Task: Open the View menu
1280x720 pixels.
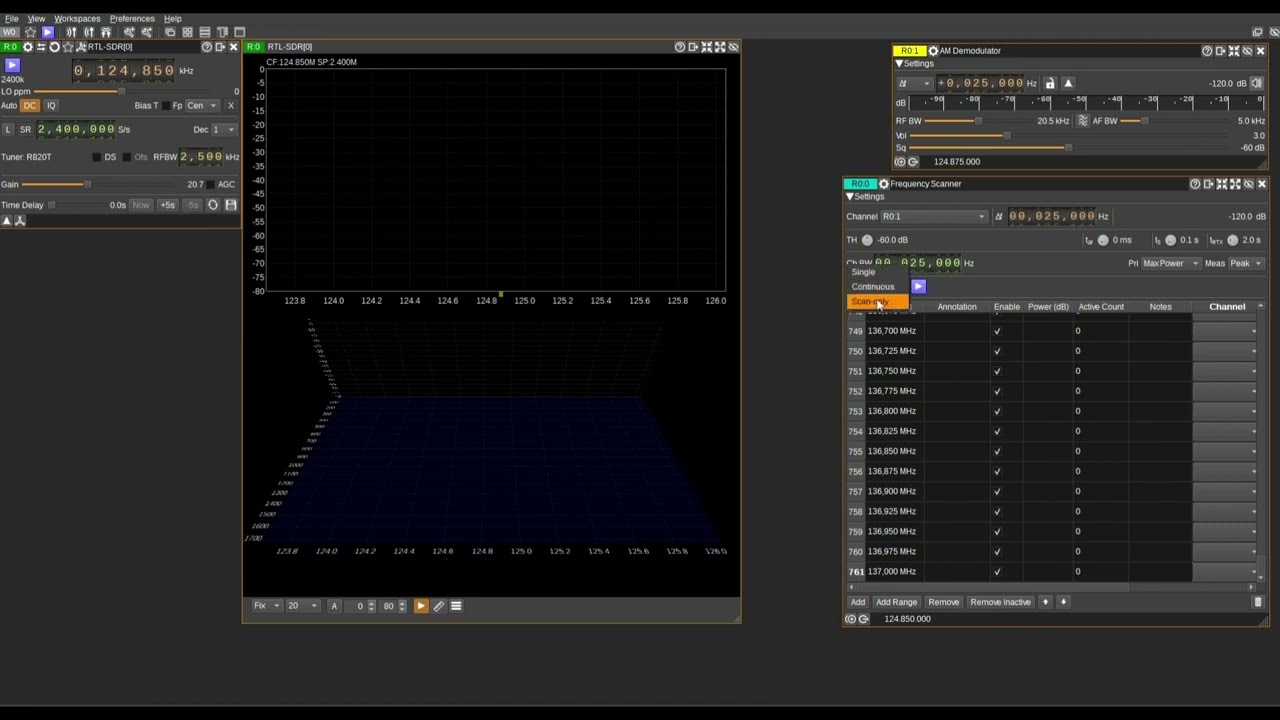Action: (x=36, y=19)
